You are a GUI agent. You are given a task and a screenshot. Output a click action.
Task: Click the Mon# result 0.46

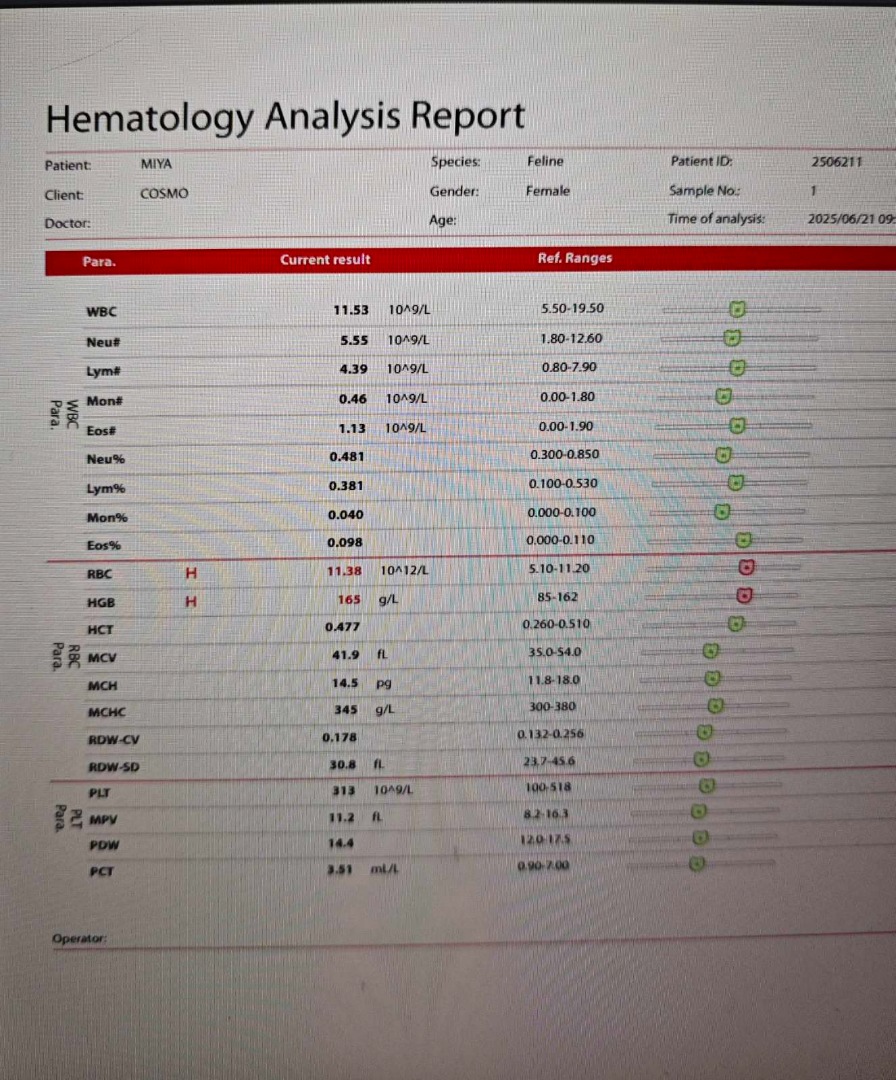[353, 399]
